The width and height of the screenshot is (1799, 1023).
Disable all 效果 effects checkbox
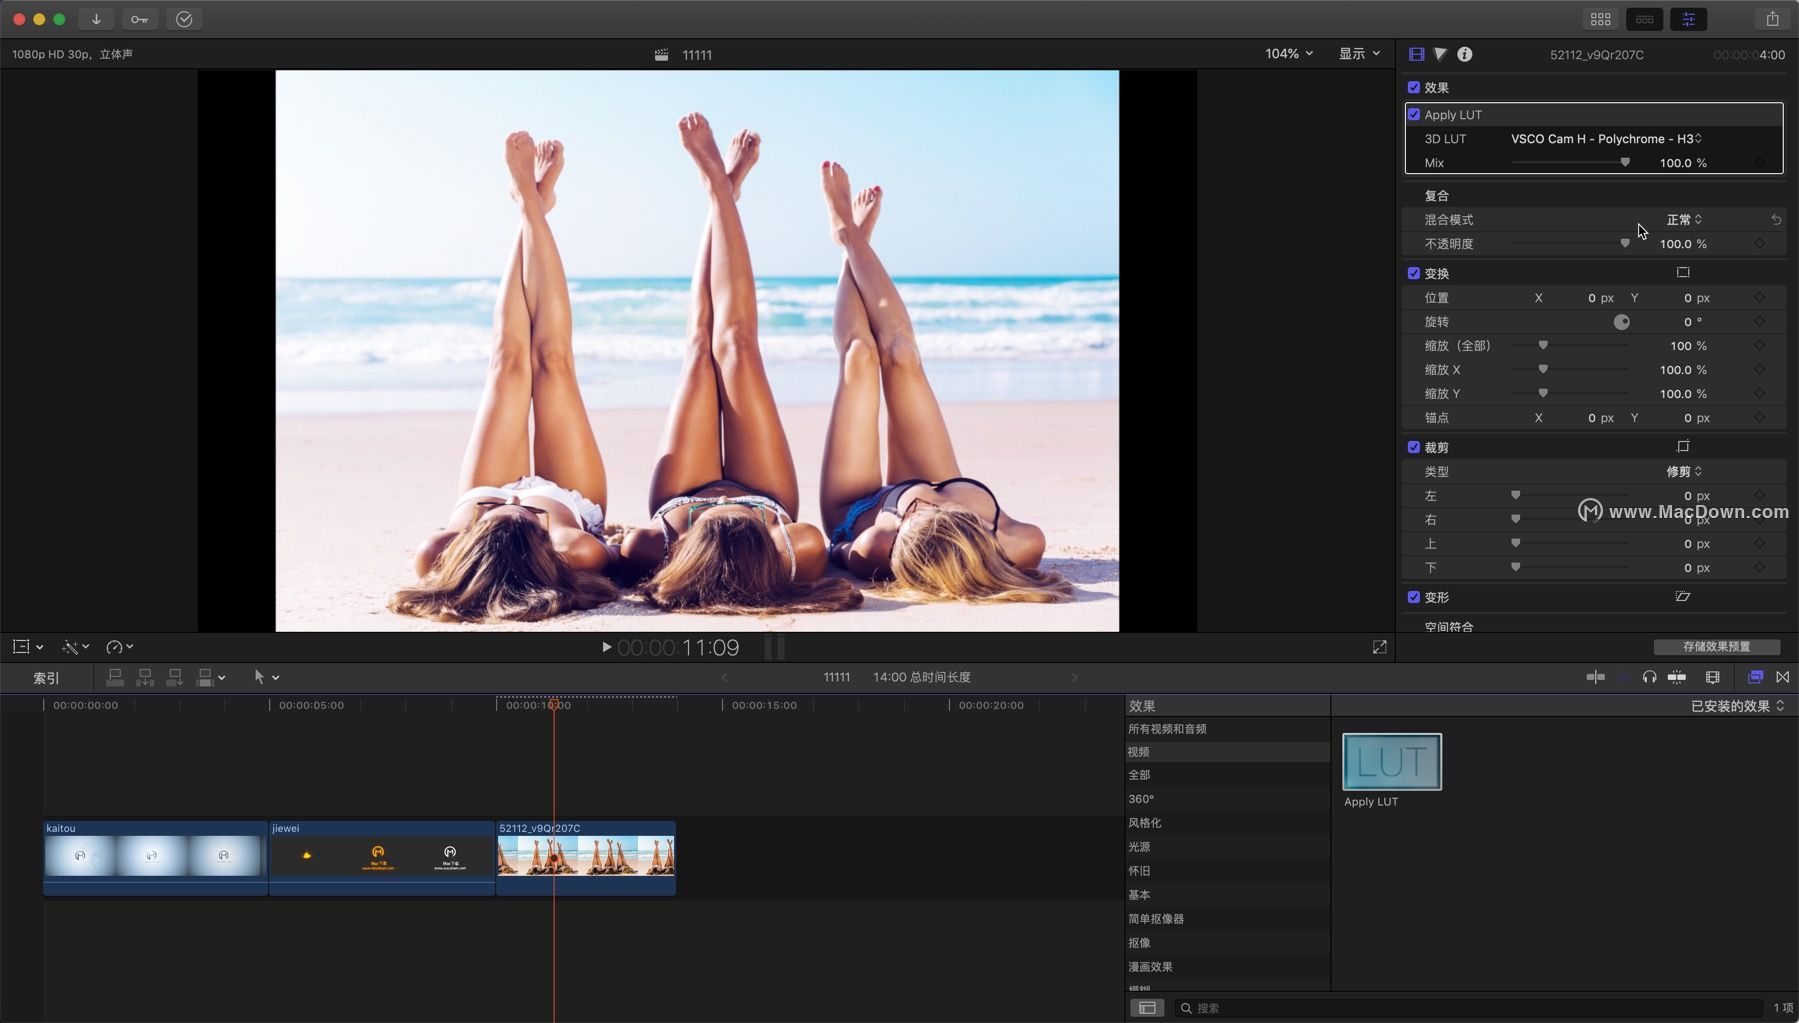point(1414,87)
